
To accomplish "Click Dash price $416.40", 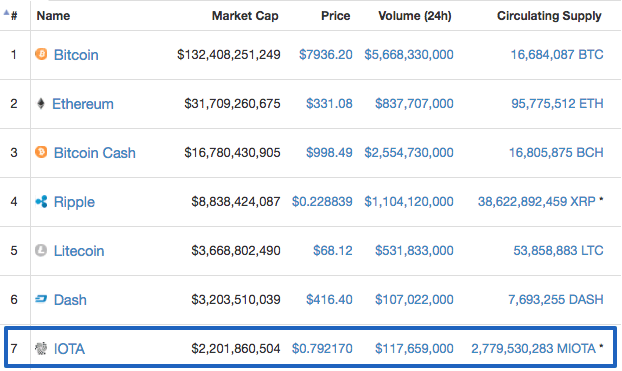I will coord(329,299).
